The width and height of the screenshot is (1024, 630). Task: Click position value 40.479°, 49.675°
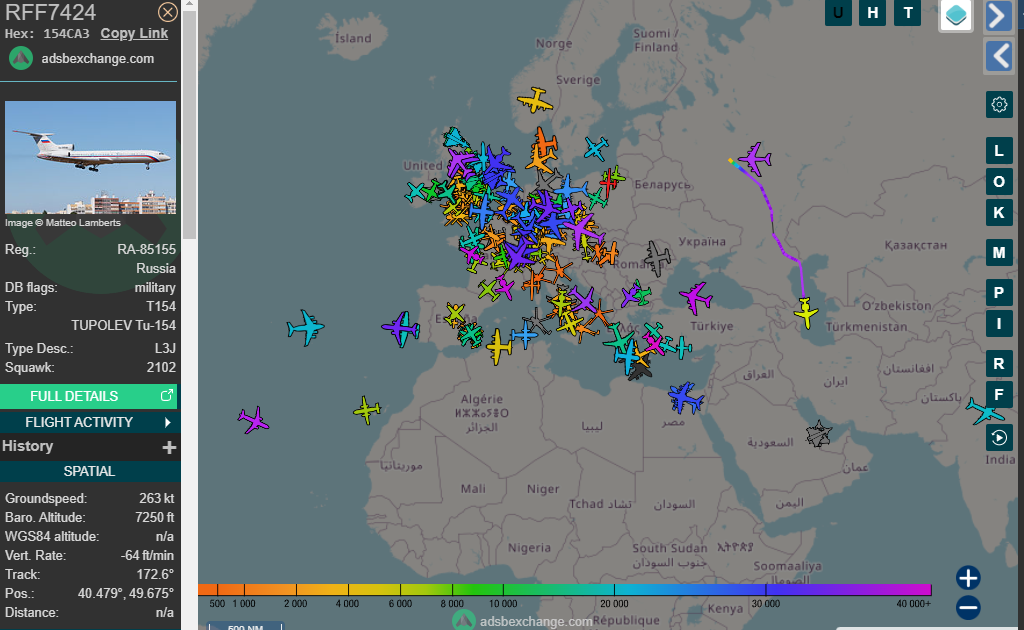tap(125, 593)
